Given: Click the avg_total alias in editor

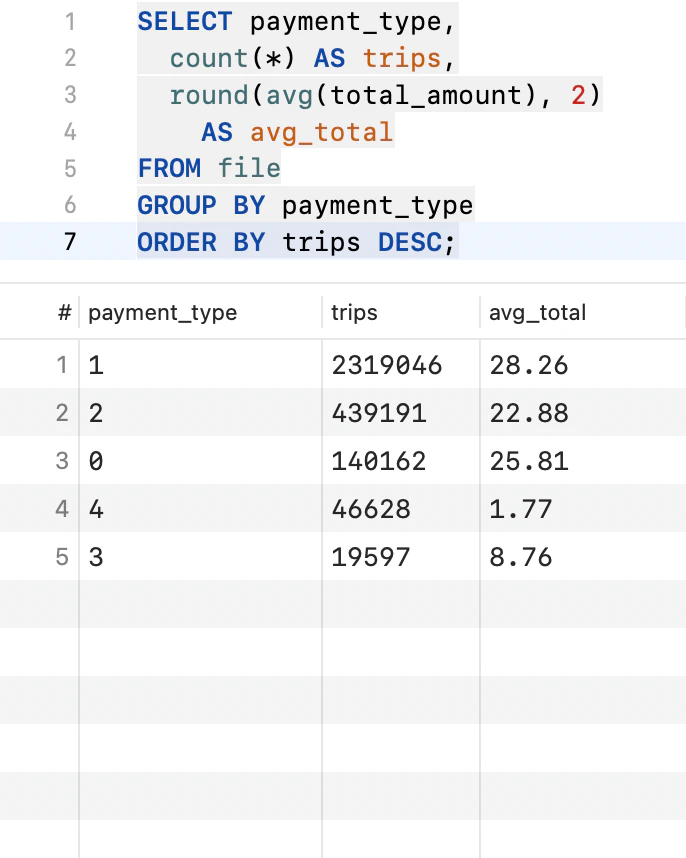Looking at the screenshot, I should 322,132.
